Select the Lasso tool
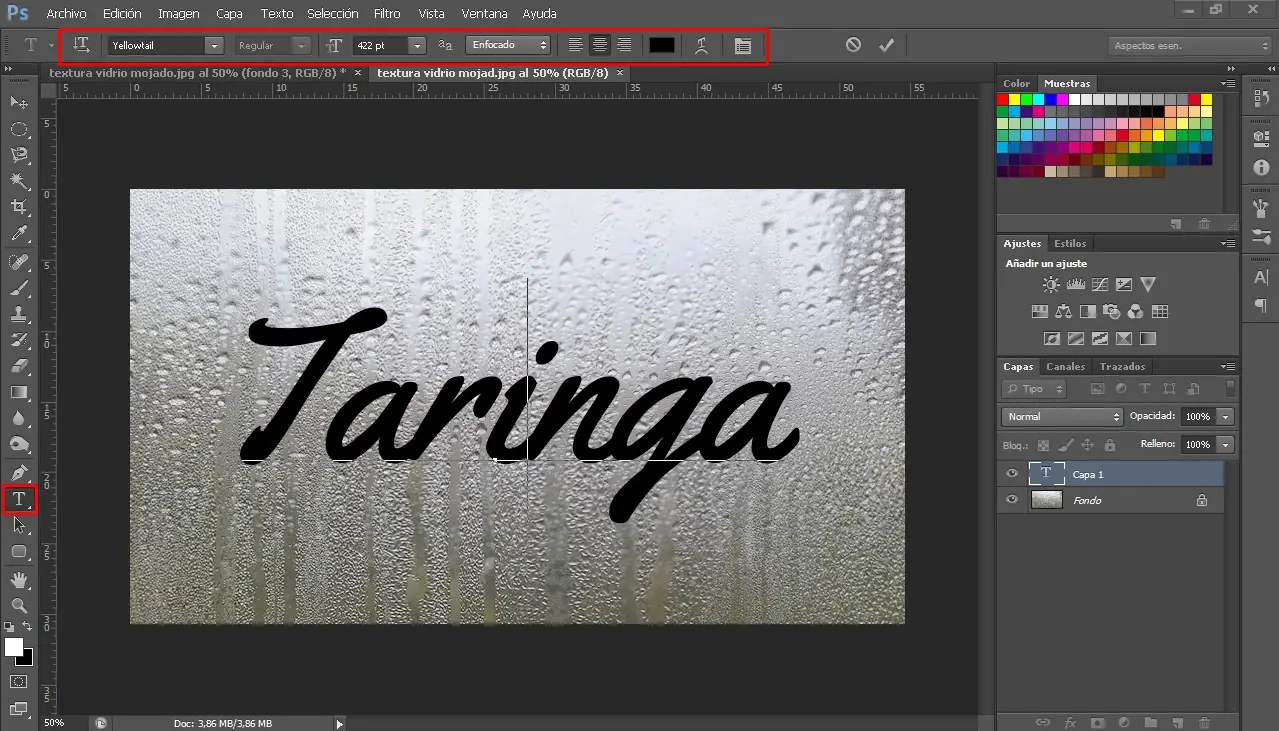1279x731 pixels. click(x=19, y=155)
